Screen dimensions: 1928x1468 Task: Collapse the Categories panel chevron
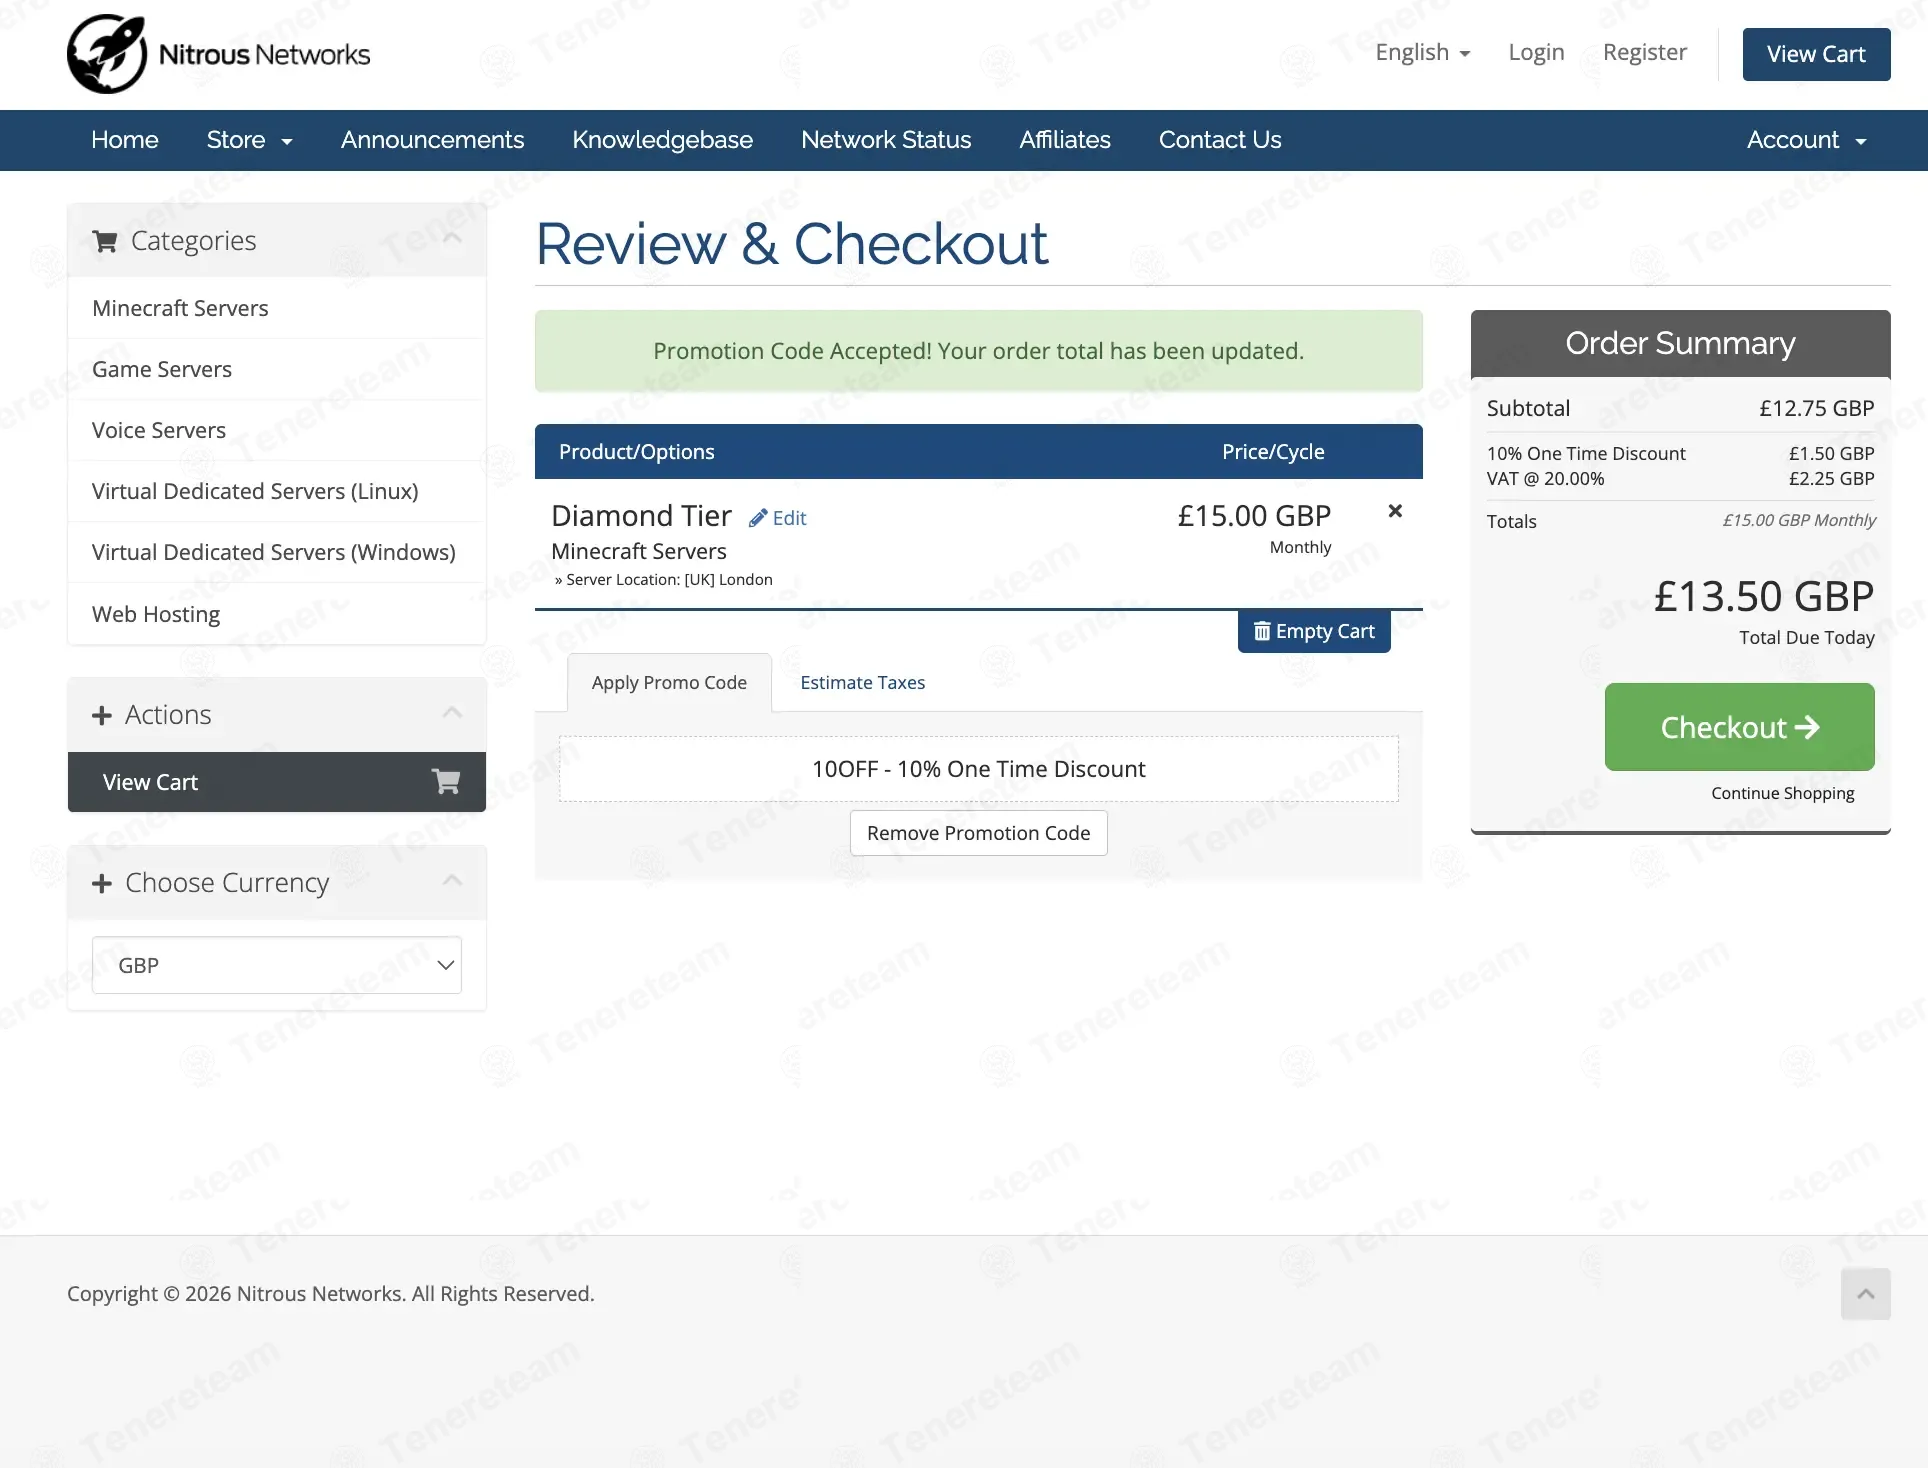click(452, 238)
